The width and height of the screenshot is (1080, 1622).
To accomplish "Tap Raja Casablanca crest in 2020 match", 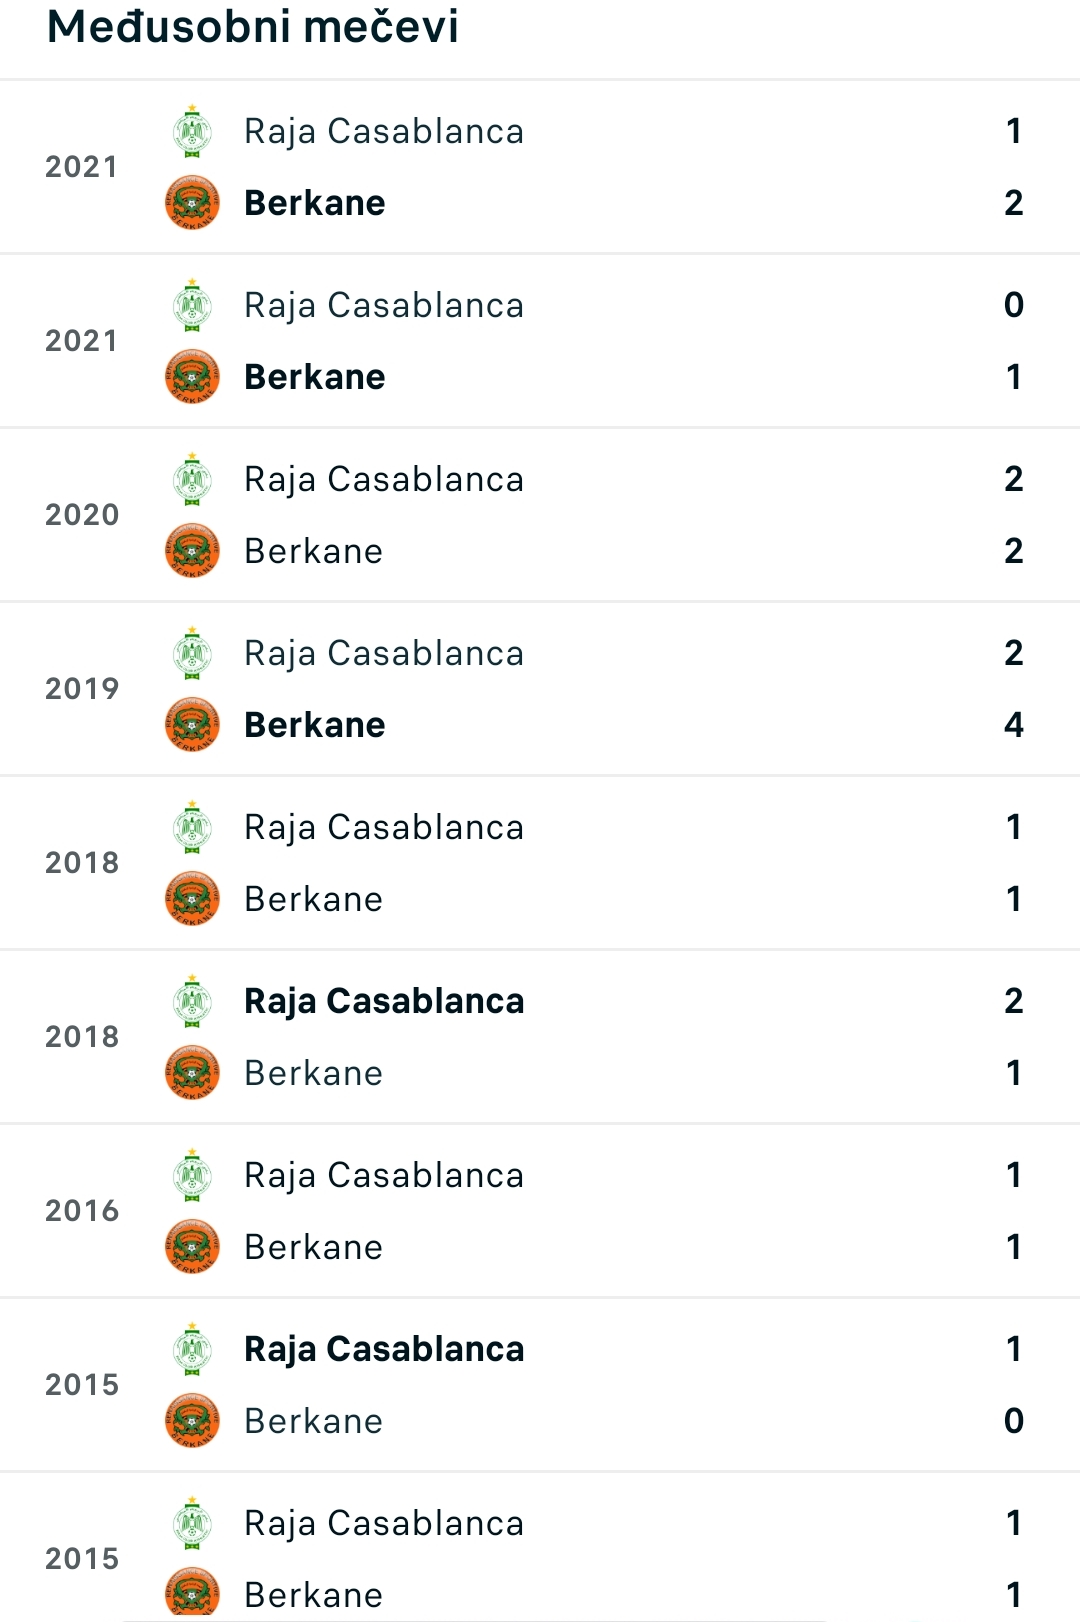I will [x=192, y=479].
